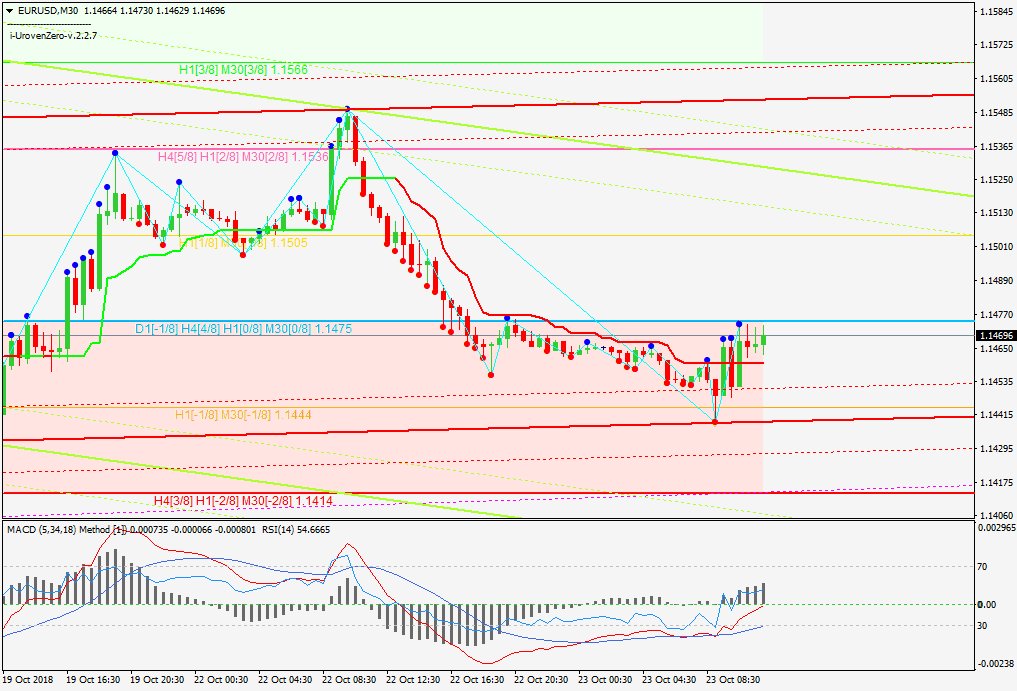The image size is (1017, 691).
Task: Click the RSI 30 level marker
Action: click(x=983, y=625)
